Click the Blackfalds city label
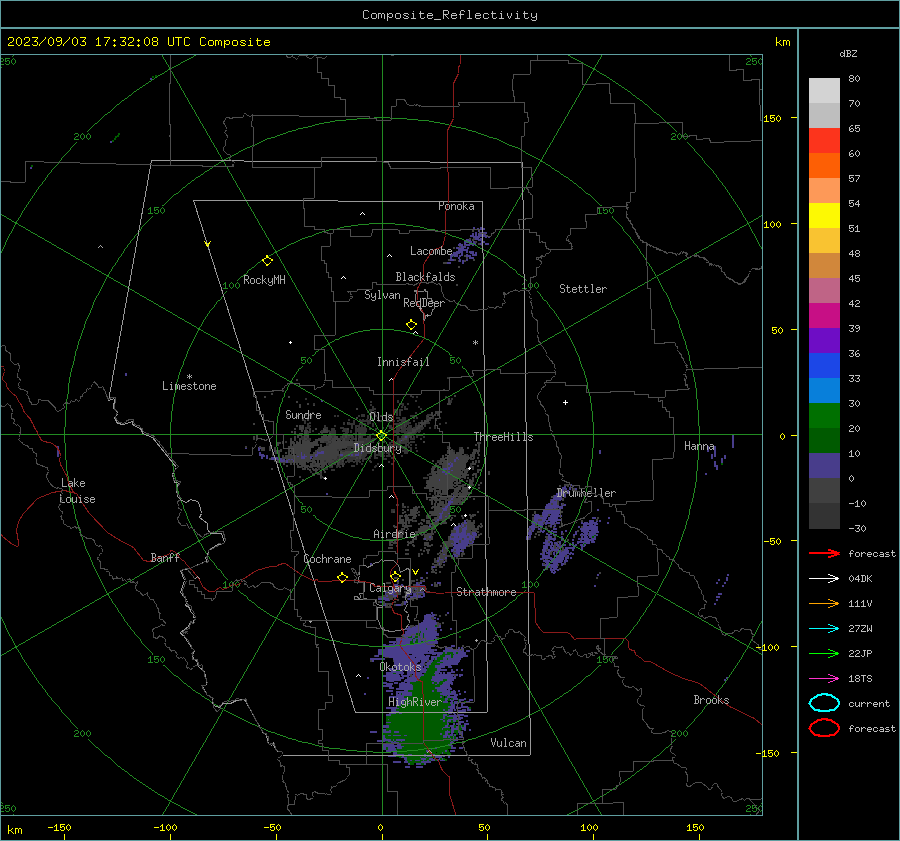900x841 pixels. (x=425, y=277)
